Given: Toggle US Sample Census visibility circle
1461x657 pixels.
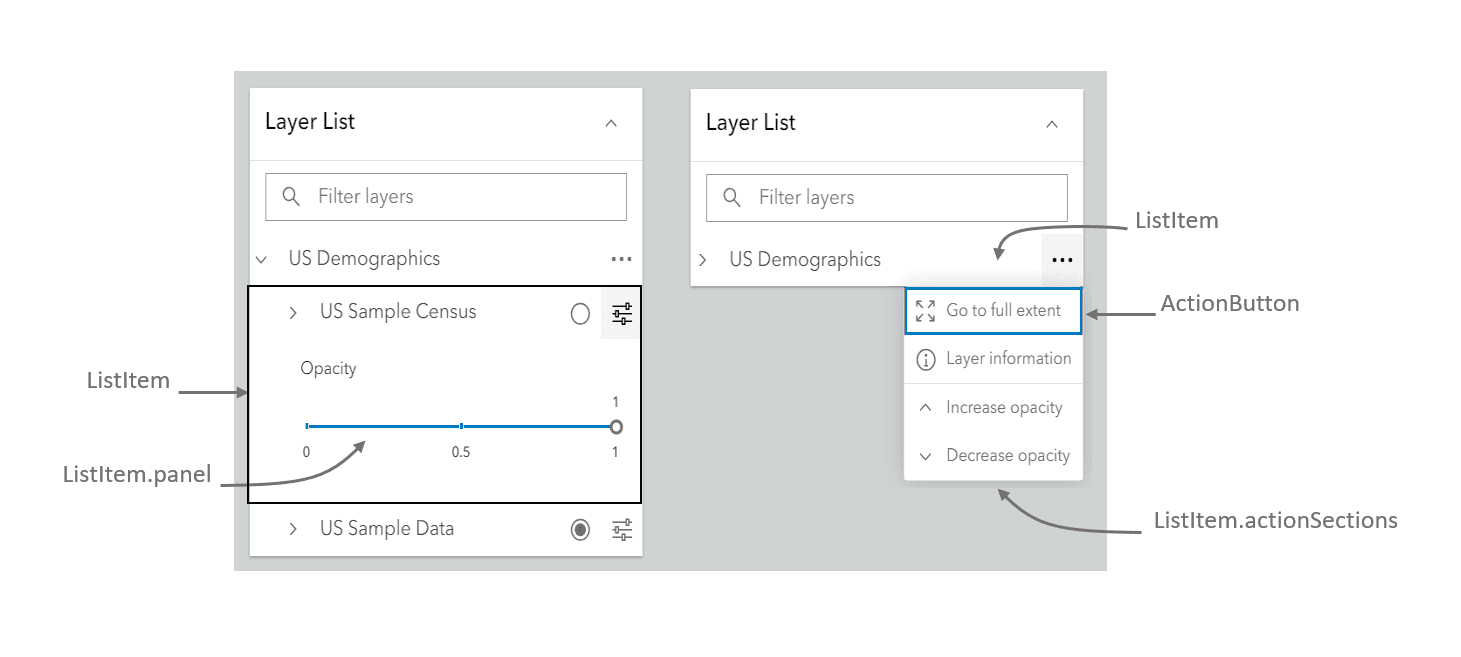Looking at the screenshot, I should (x=580, y=313).
